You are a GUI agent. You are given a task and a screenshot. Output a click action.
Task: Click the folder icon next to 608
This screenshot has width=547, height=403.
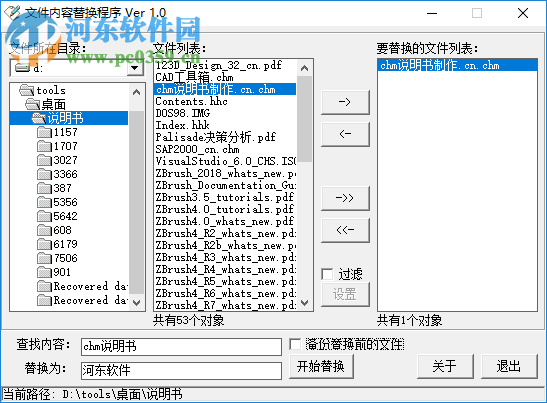pyautogui.click(x=44, y=230)
